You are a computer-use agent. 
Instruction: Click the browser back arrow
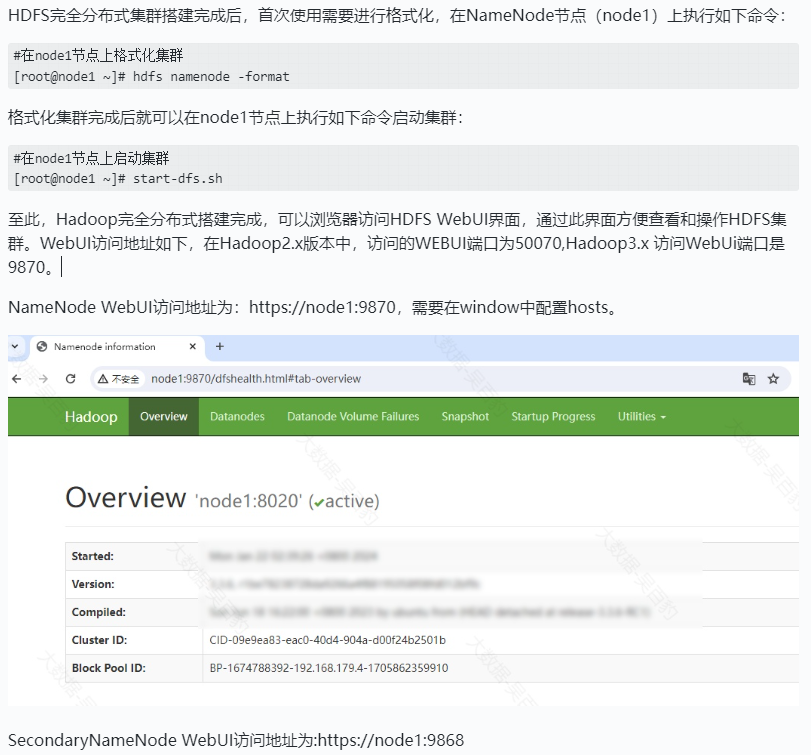pos(17,379)
